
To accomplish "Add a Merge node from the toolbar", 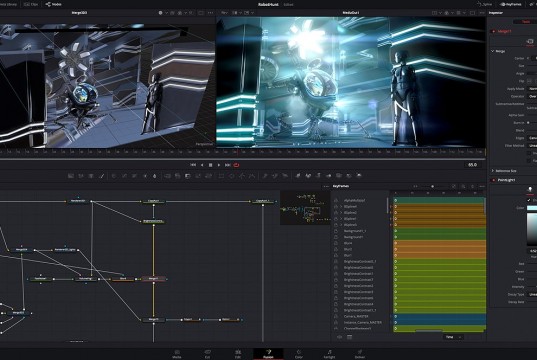I will pos(167,176).
